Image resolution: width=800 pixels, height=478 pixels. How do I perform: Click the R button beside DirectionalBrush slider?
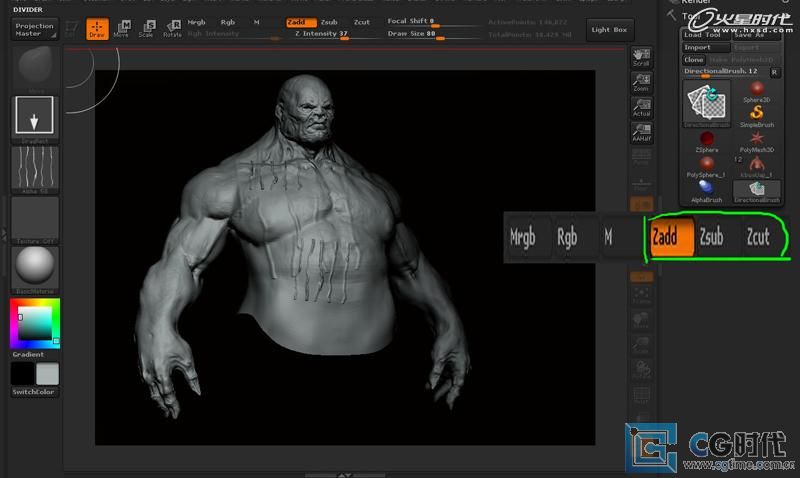point(774,72)
